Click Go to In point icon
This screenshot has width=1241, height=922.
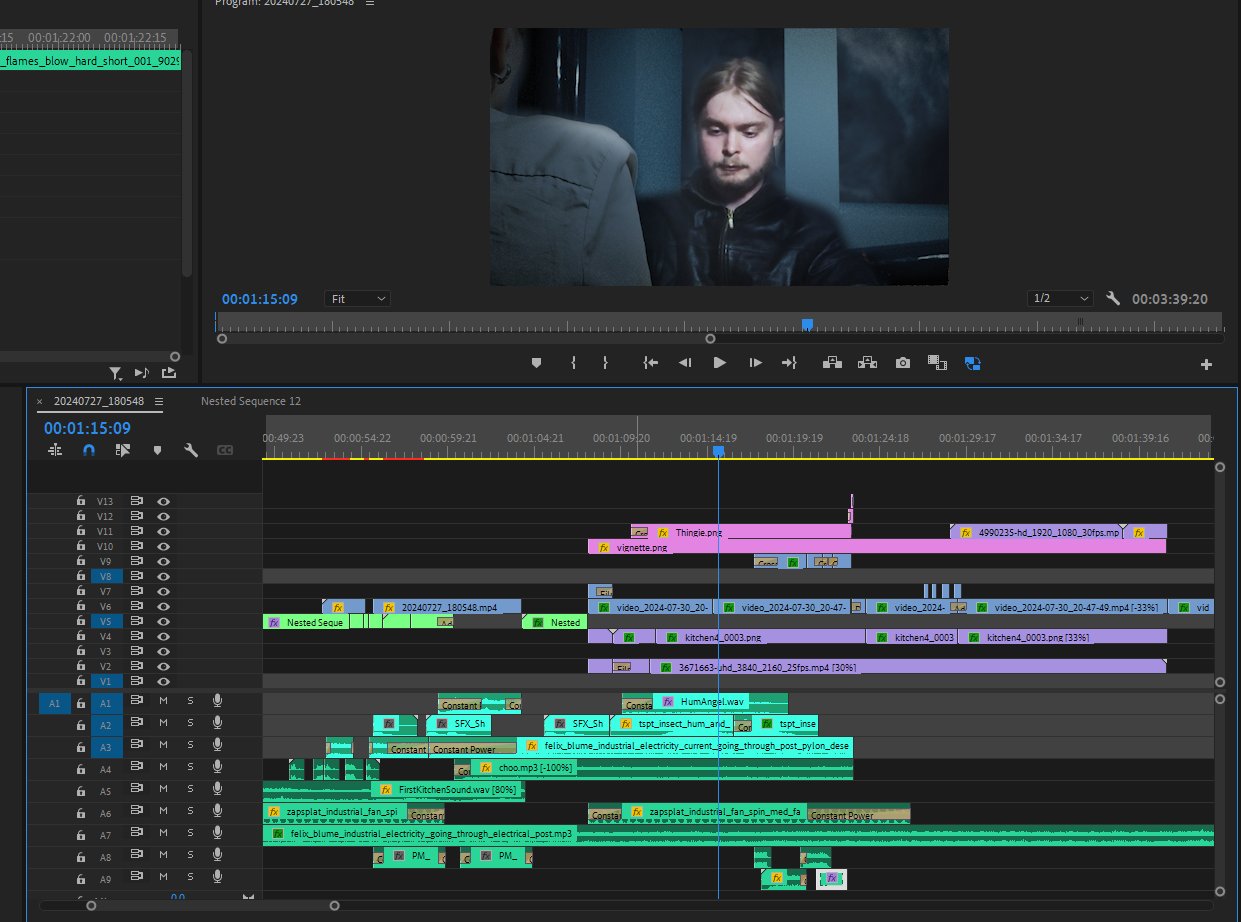[651, 363]
